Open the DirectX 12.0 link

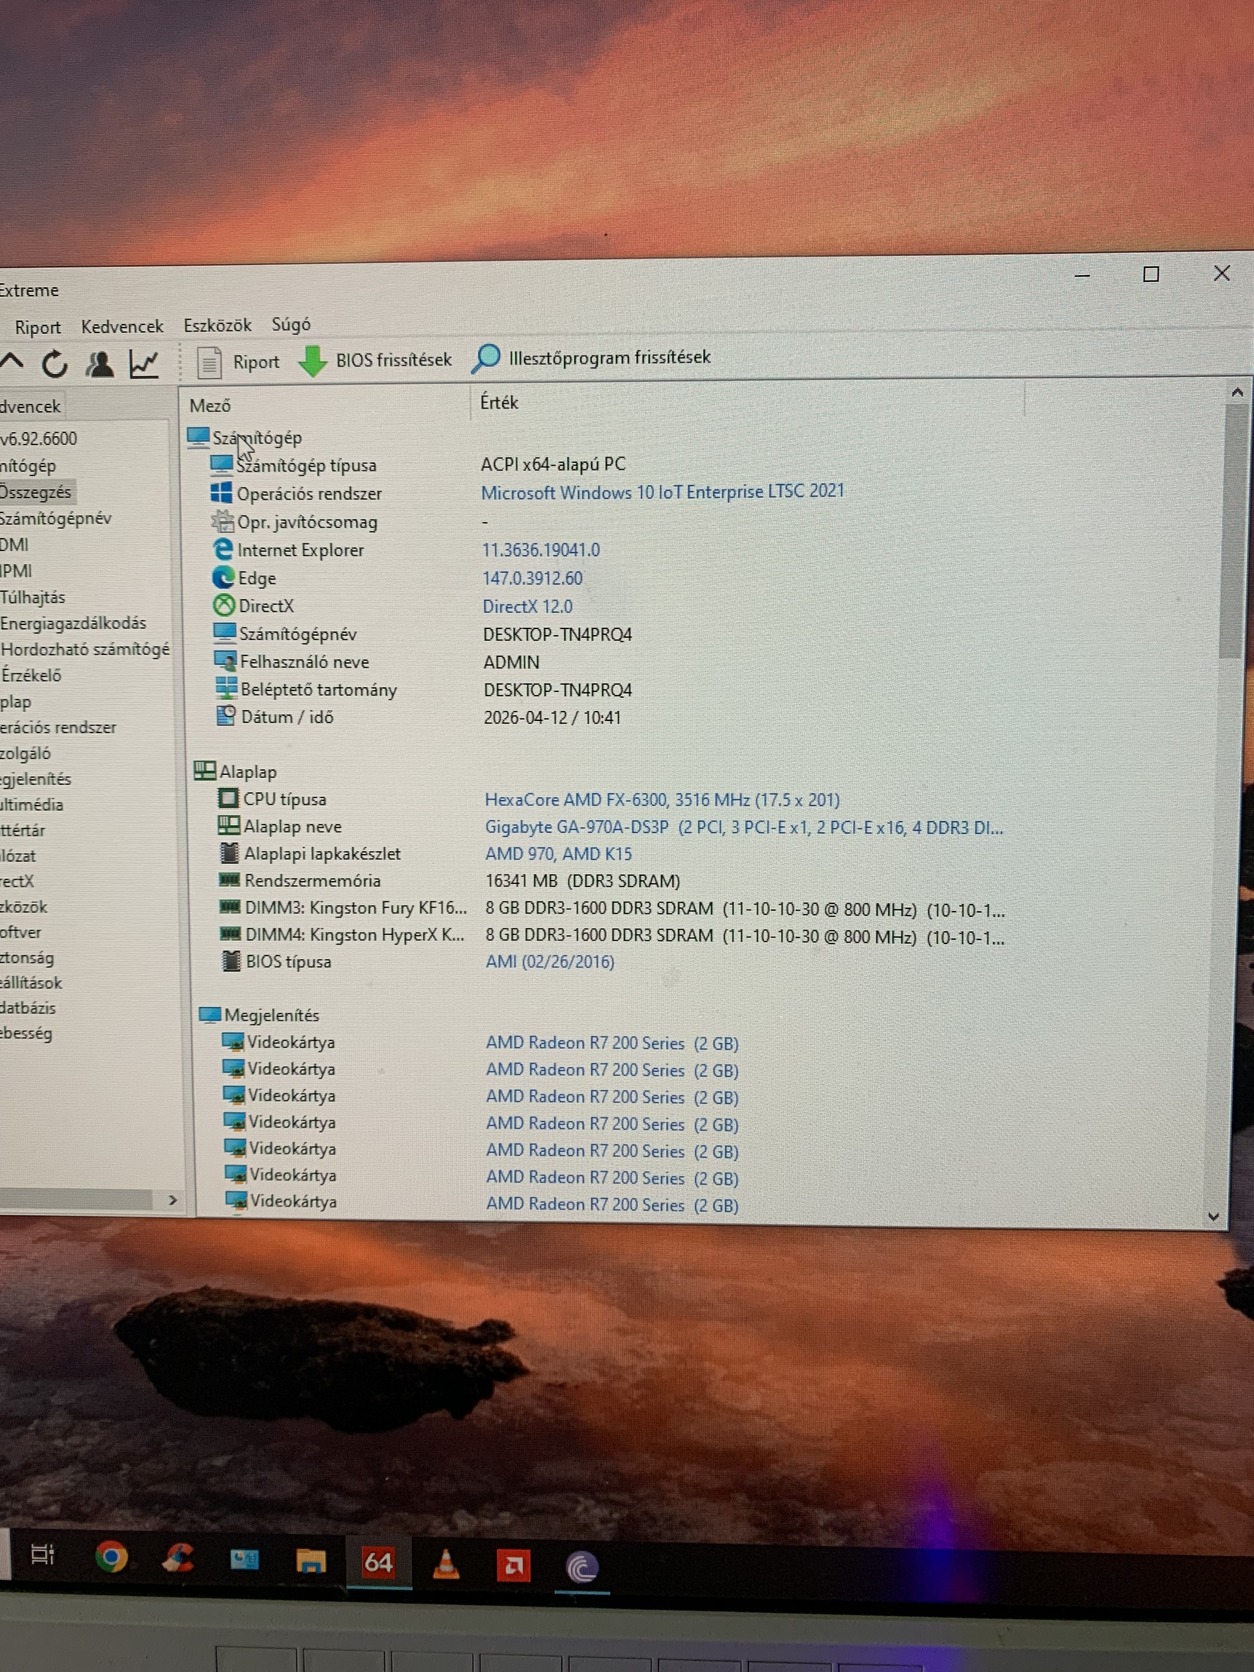[528, 606]
